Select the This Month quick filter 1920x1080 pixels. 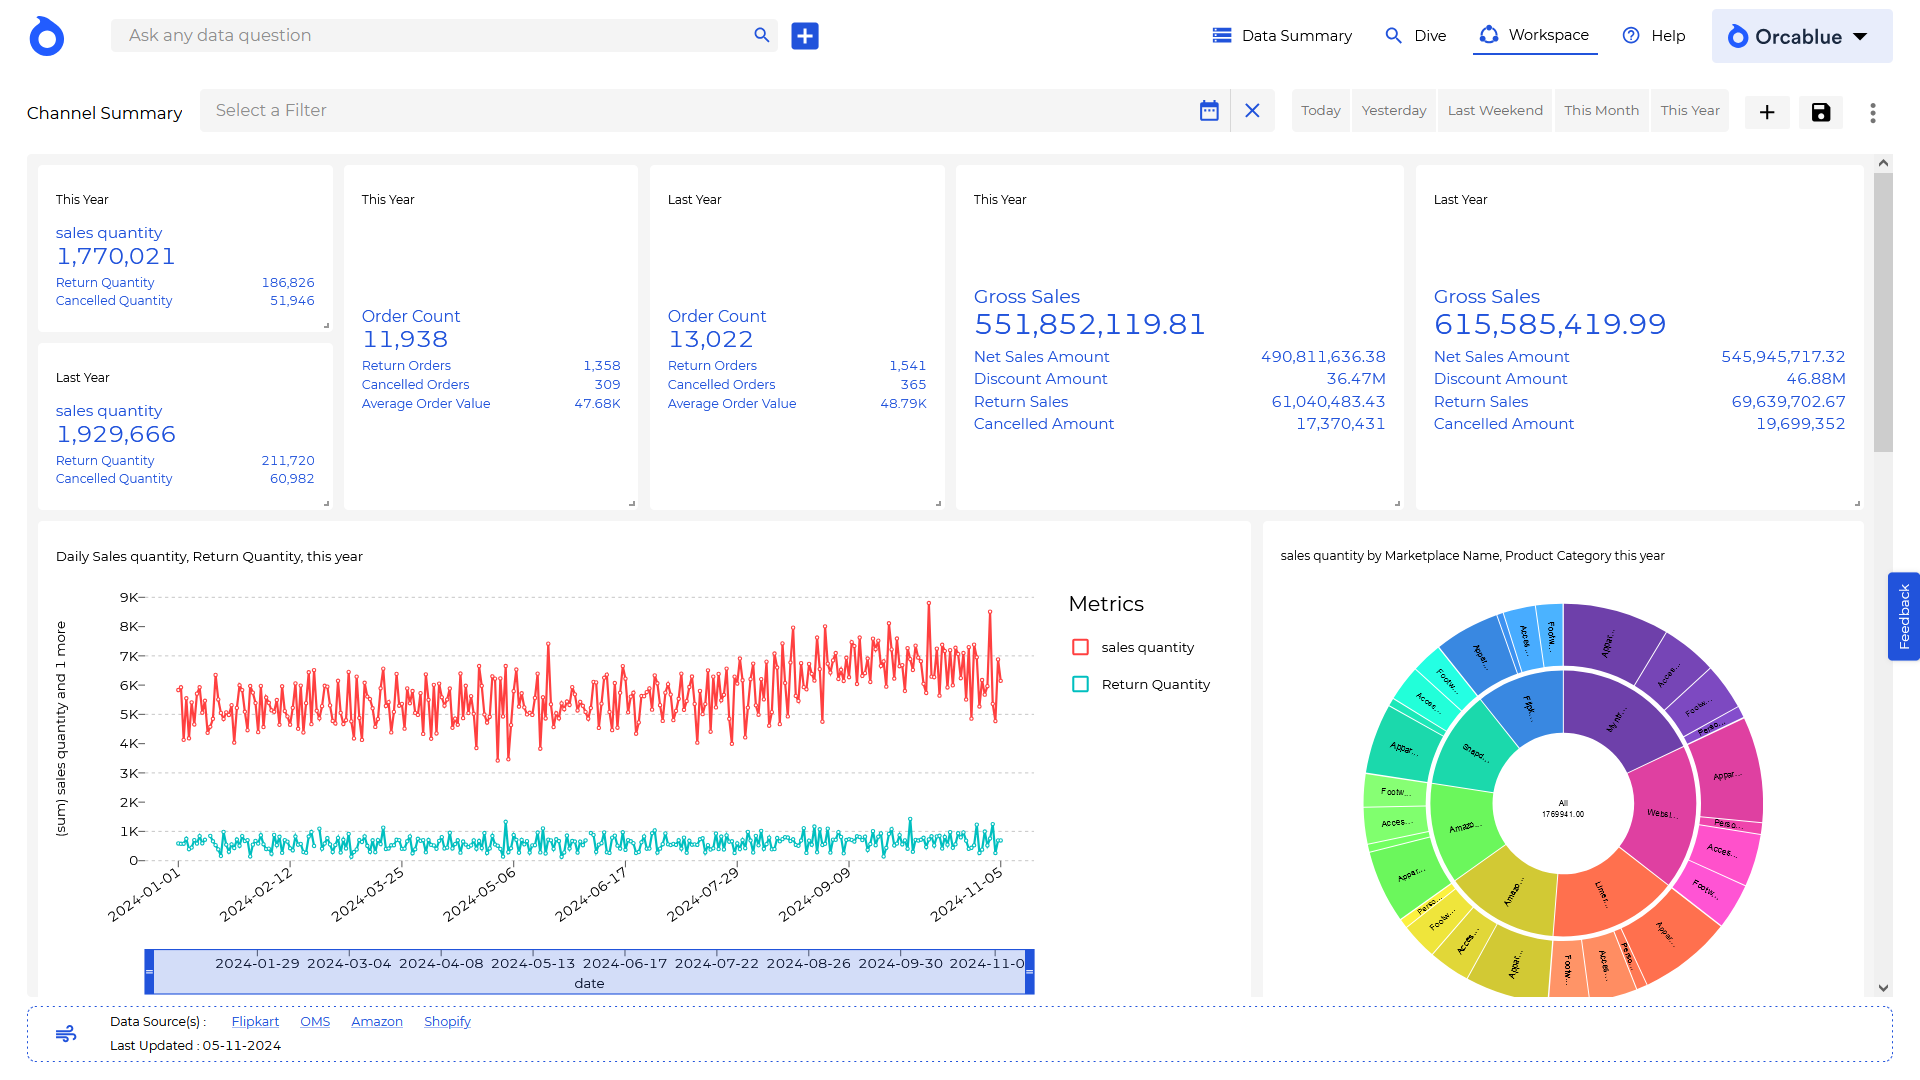(1601, 110)
